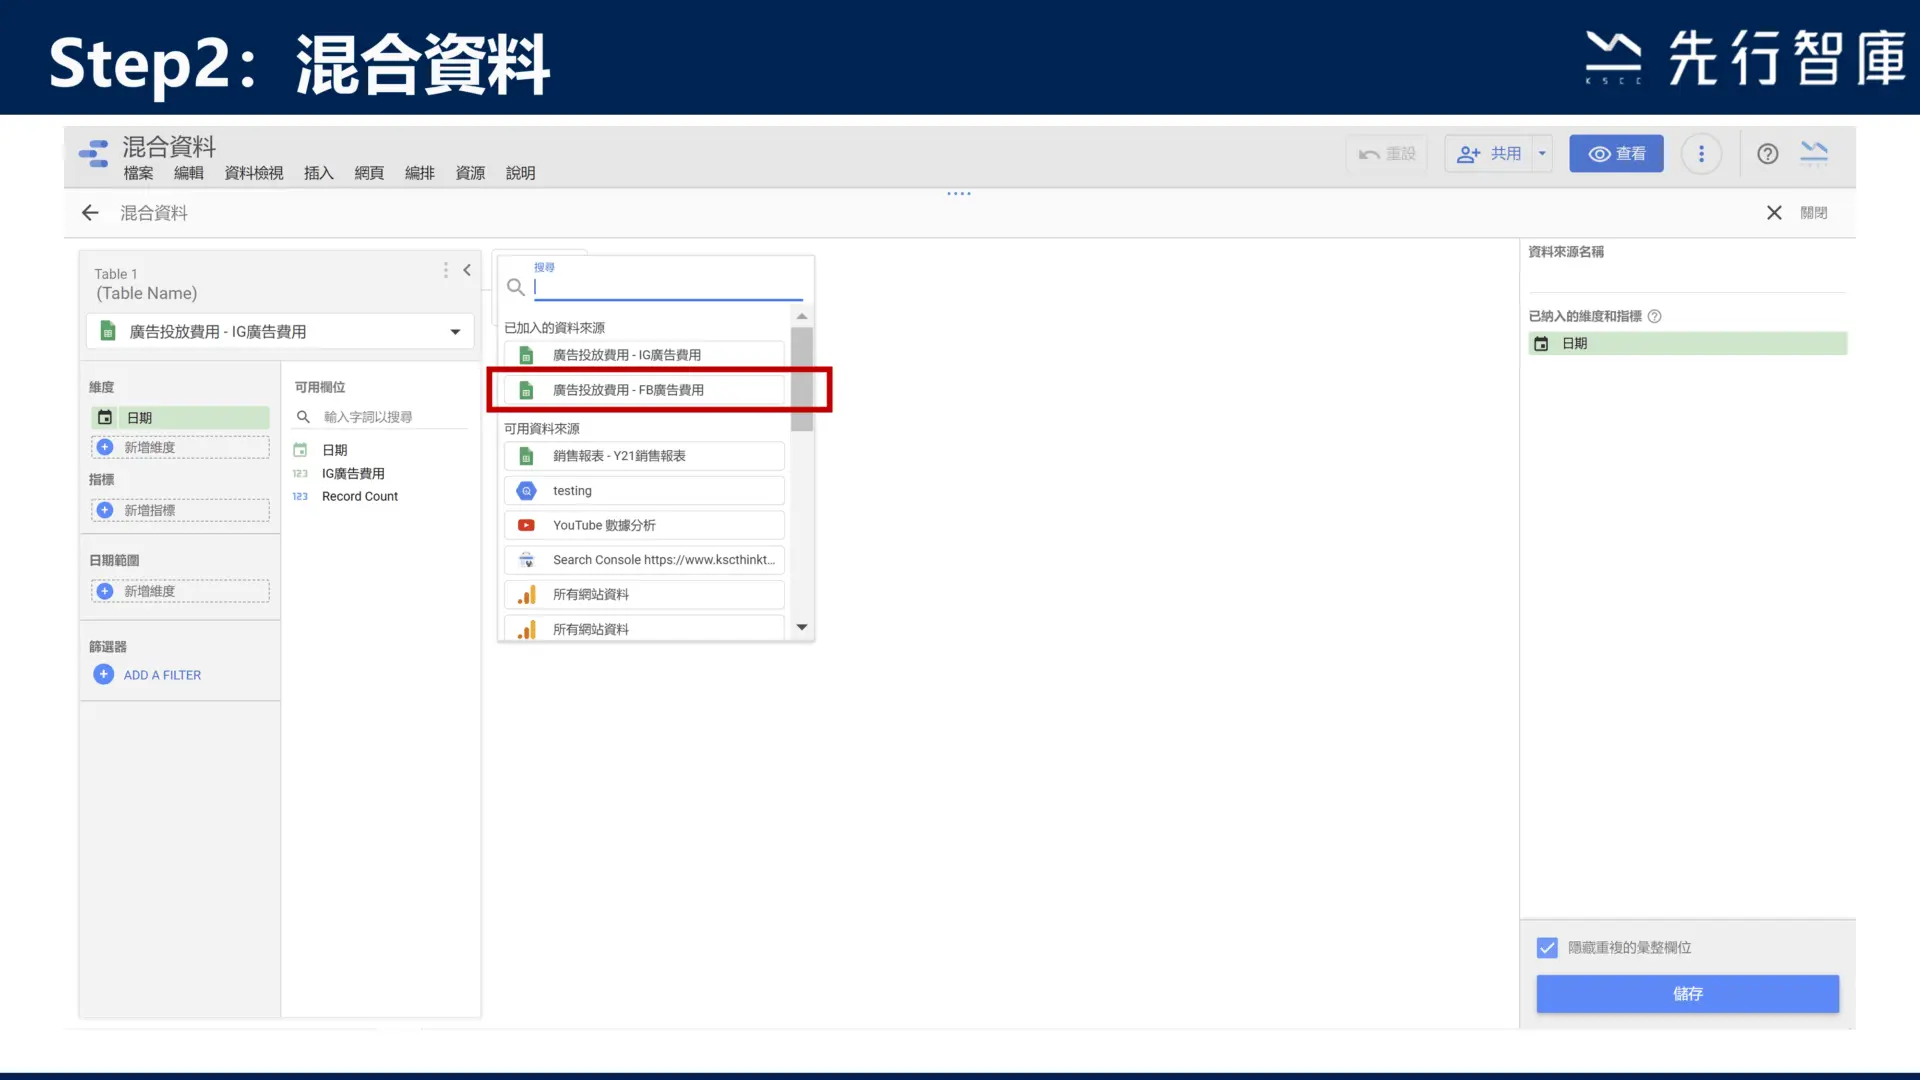Toggle 隱藏重複的彙整欄位 checkbox
1920x1080 pixels.
pos(1547,947)
